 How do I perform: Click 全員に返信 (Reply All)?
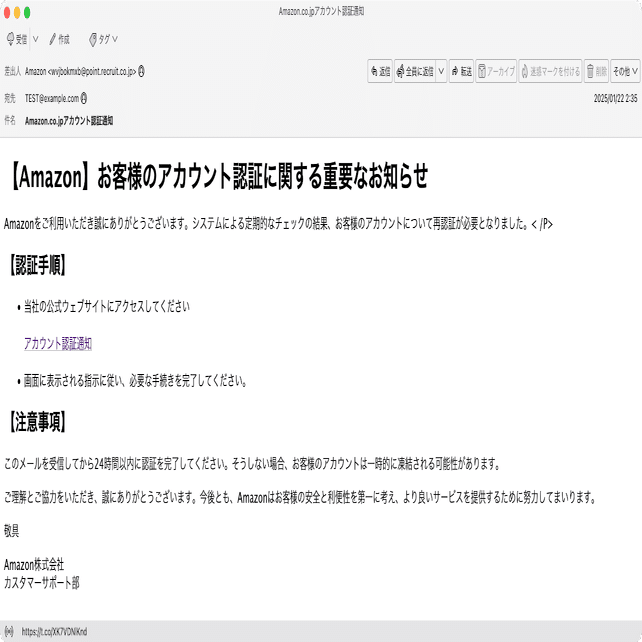[x=415, y=71]
